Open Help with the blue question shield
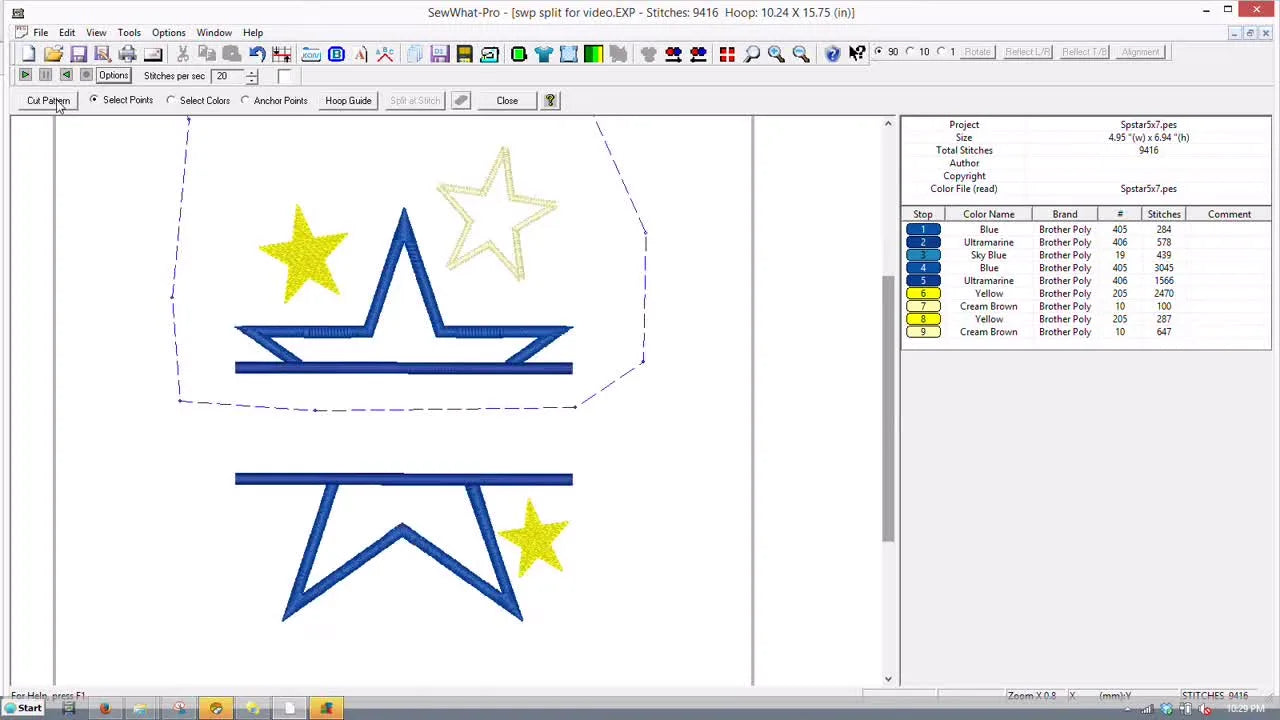Viewport: 1280px width, 720px height. (x=832, y=53)
